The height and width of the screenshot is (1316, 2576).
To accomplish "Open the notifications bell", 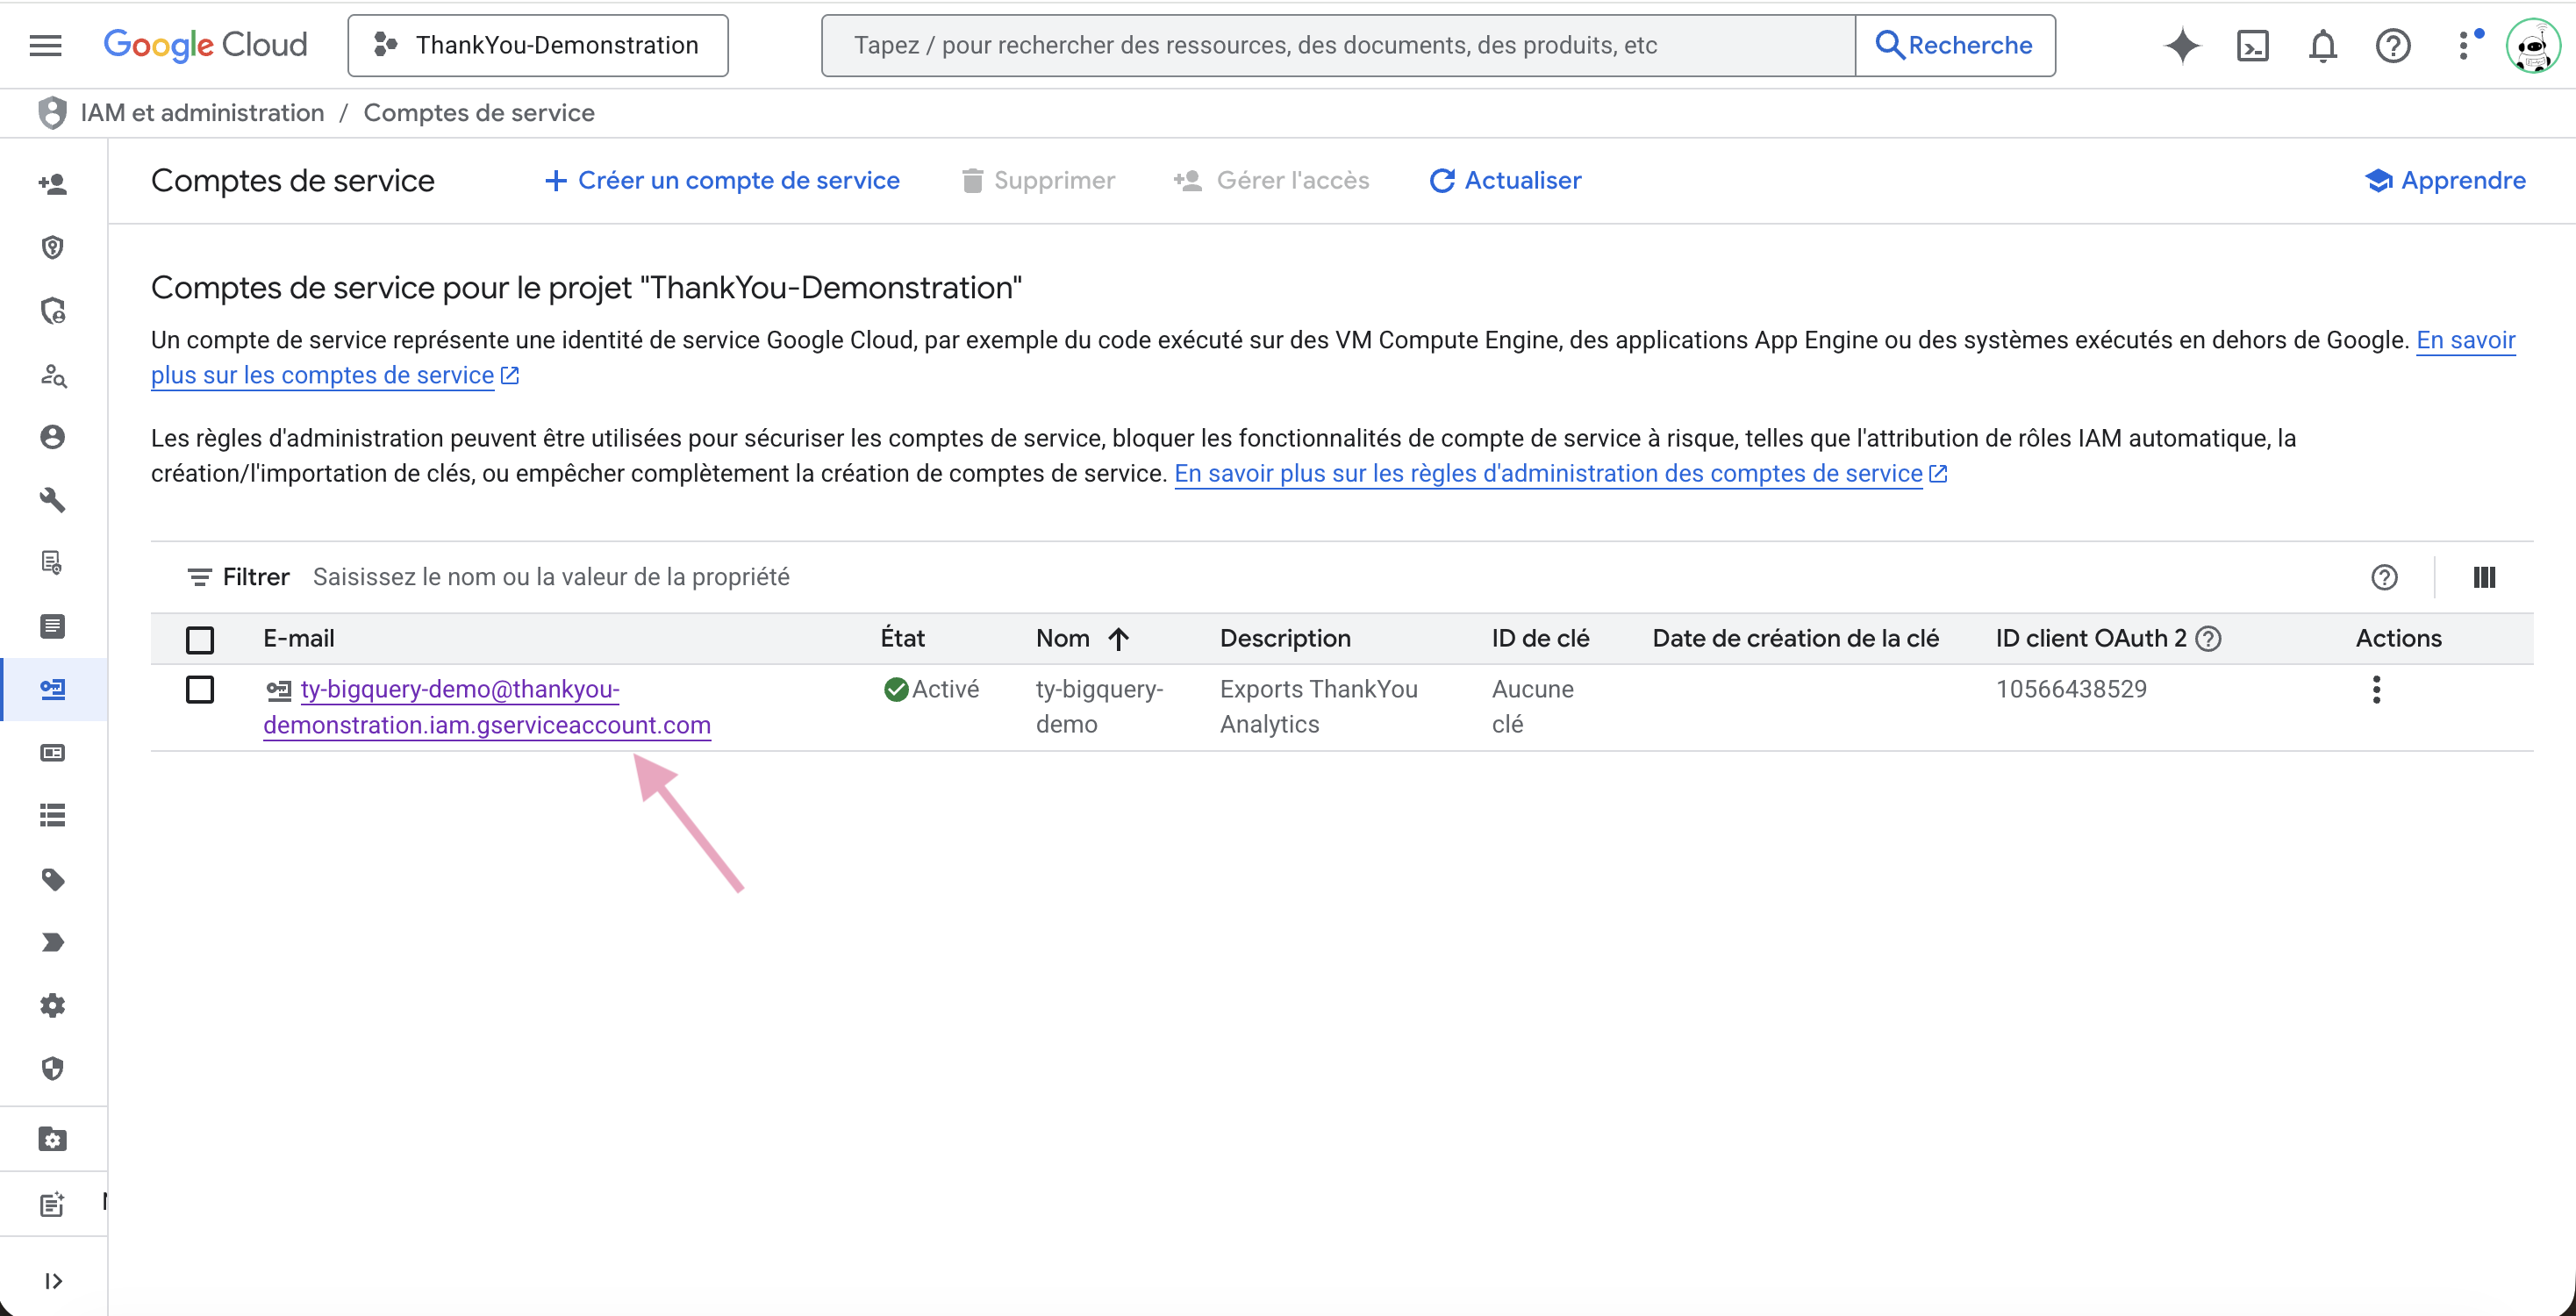I will 2322,46.
